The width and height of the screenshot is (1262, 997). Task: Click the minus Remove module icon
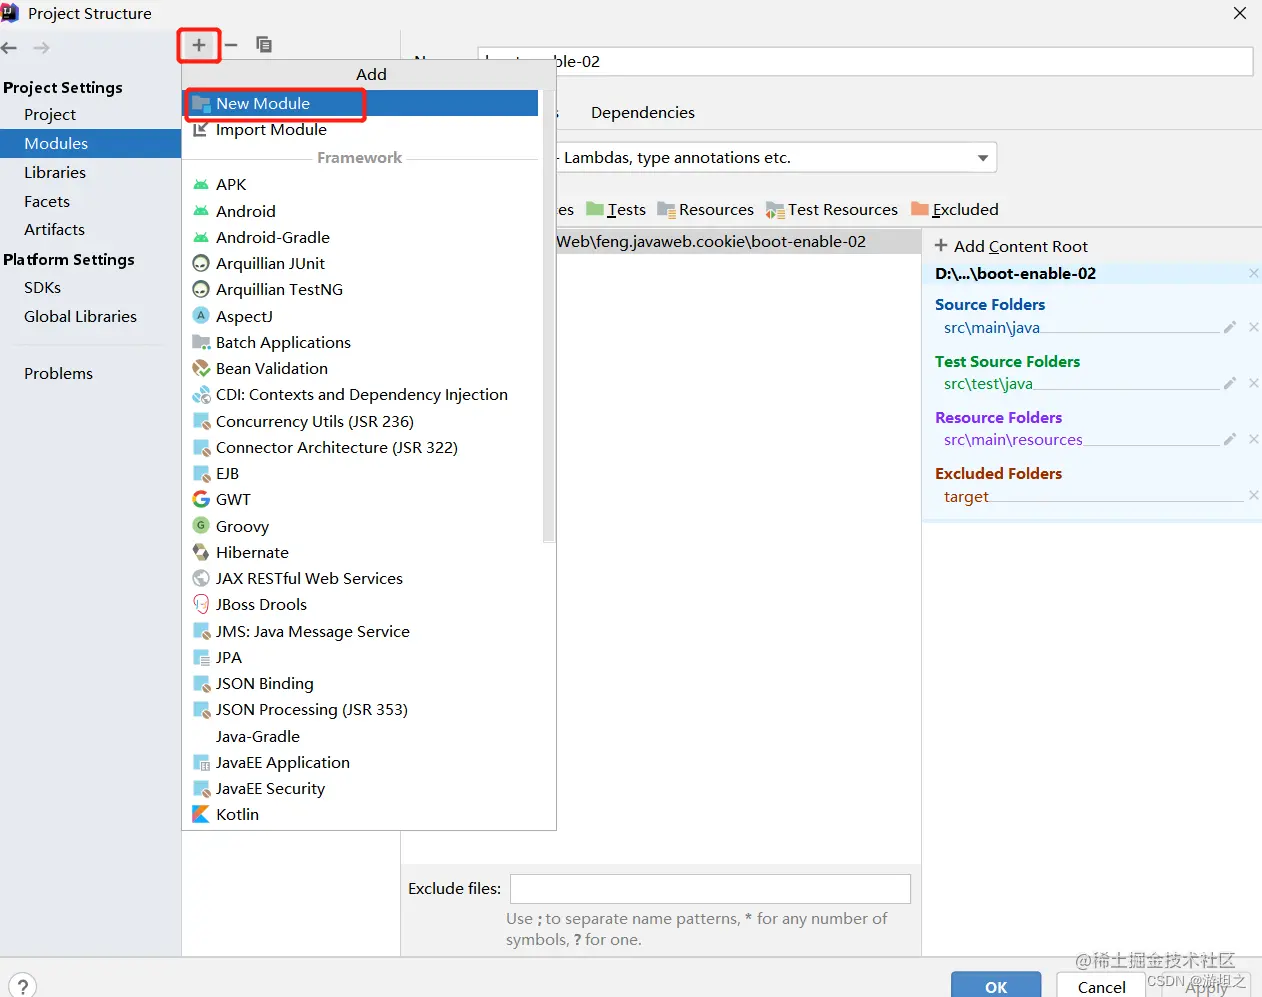(x=231, y=45)
